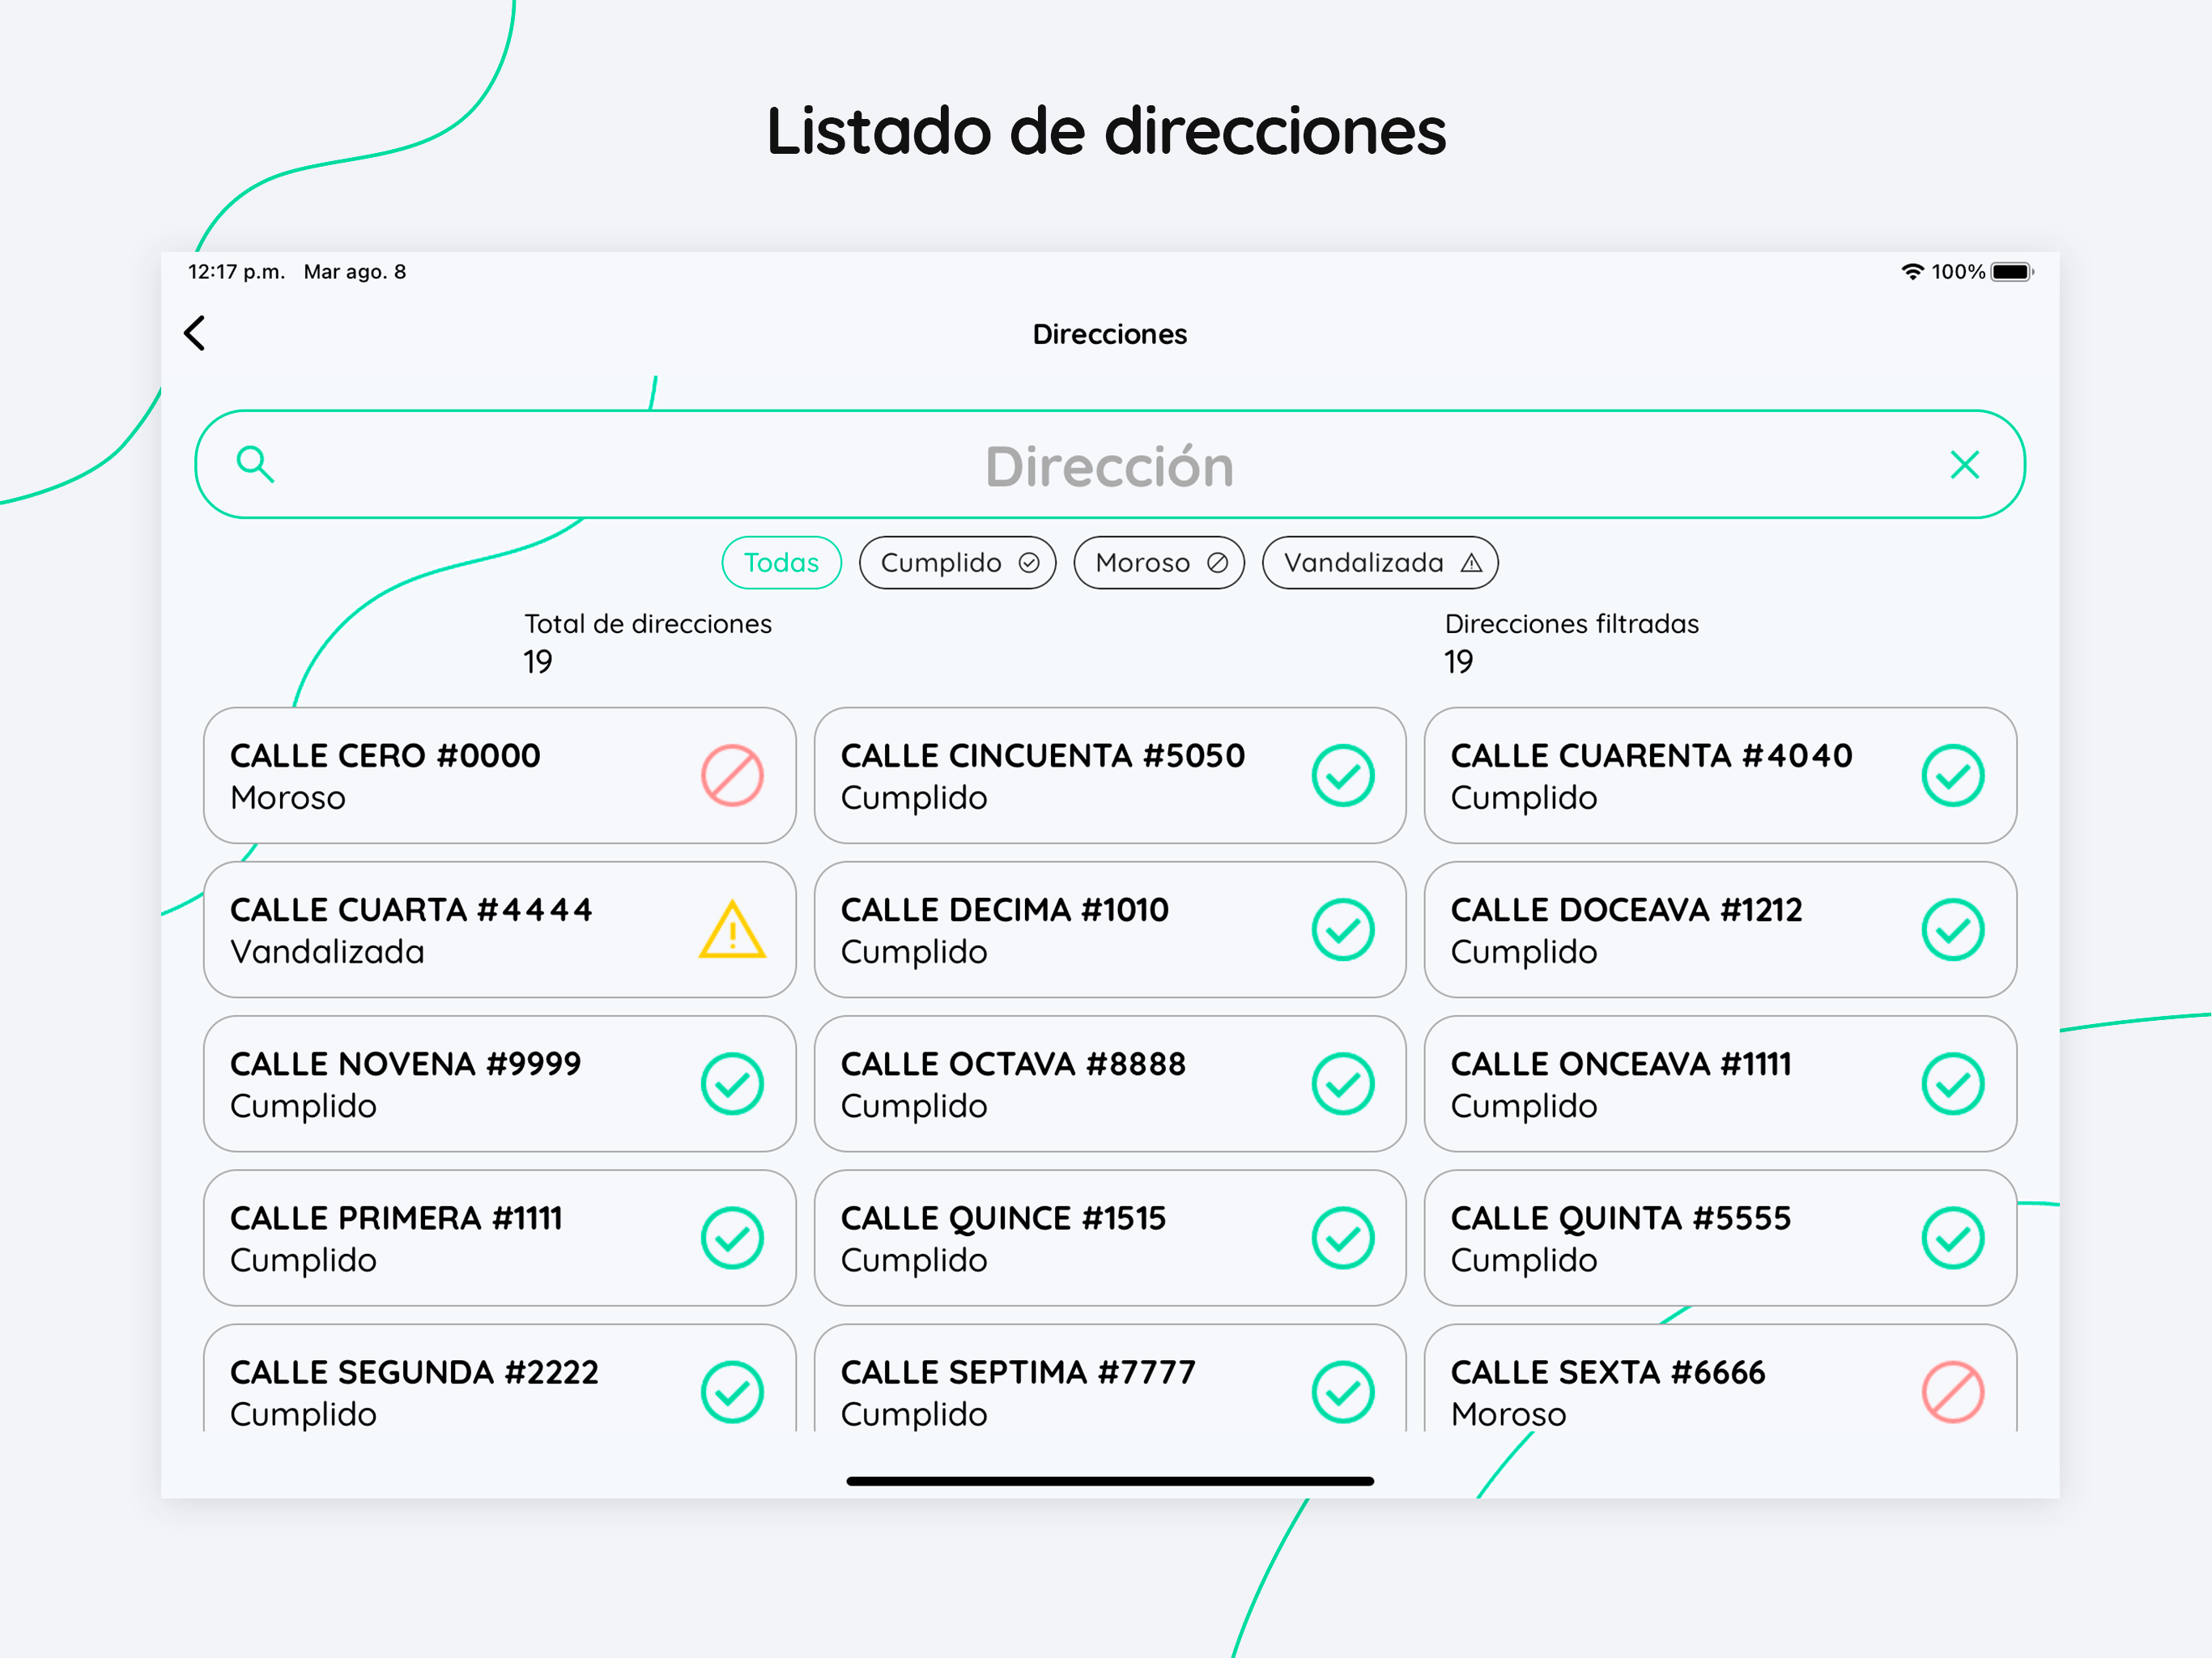Screen dimensions: 2212x1658
Task: Open the CALLE NOVENA #9999 address title
Action: point(405,1064)
